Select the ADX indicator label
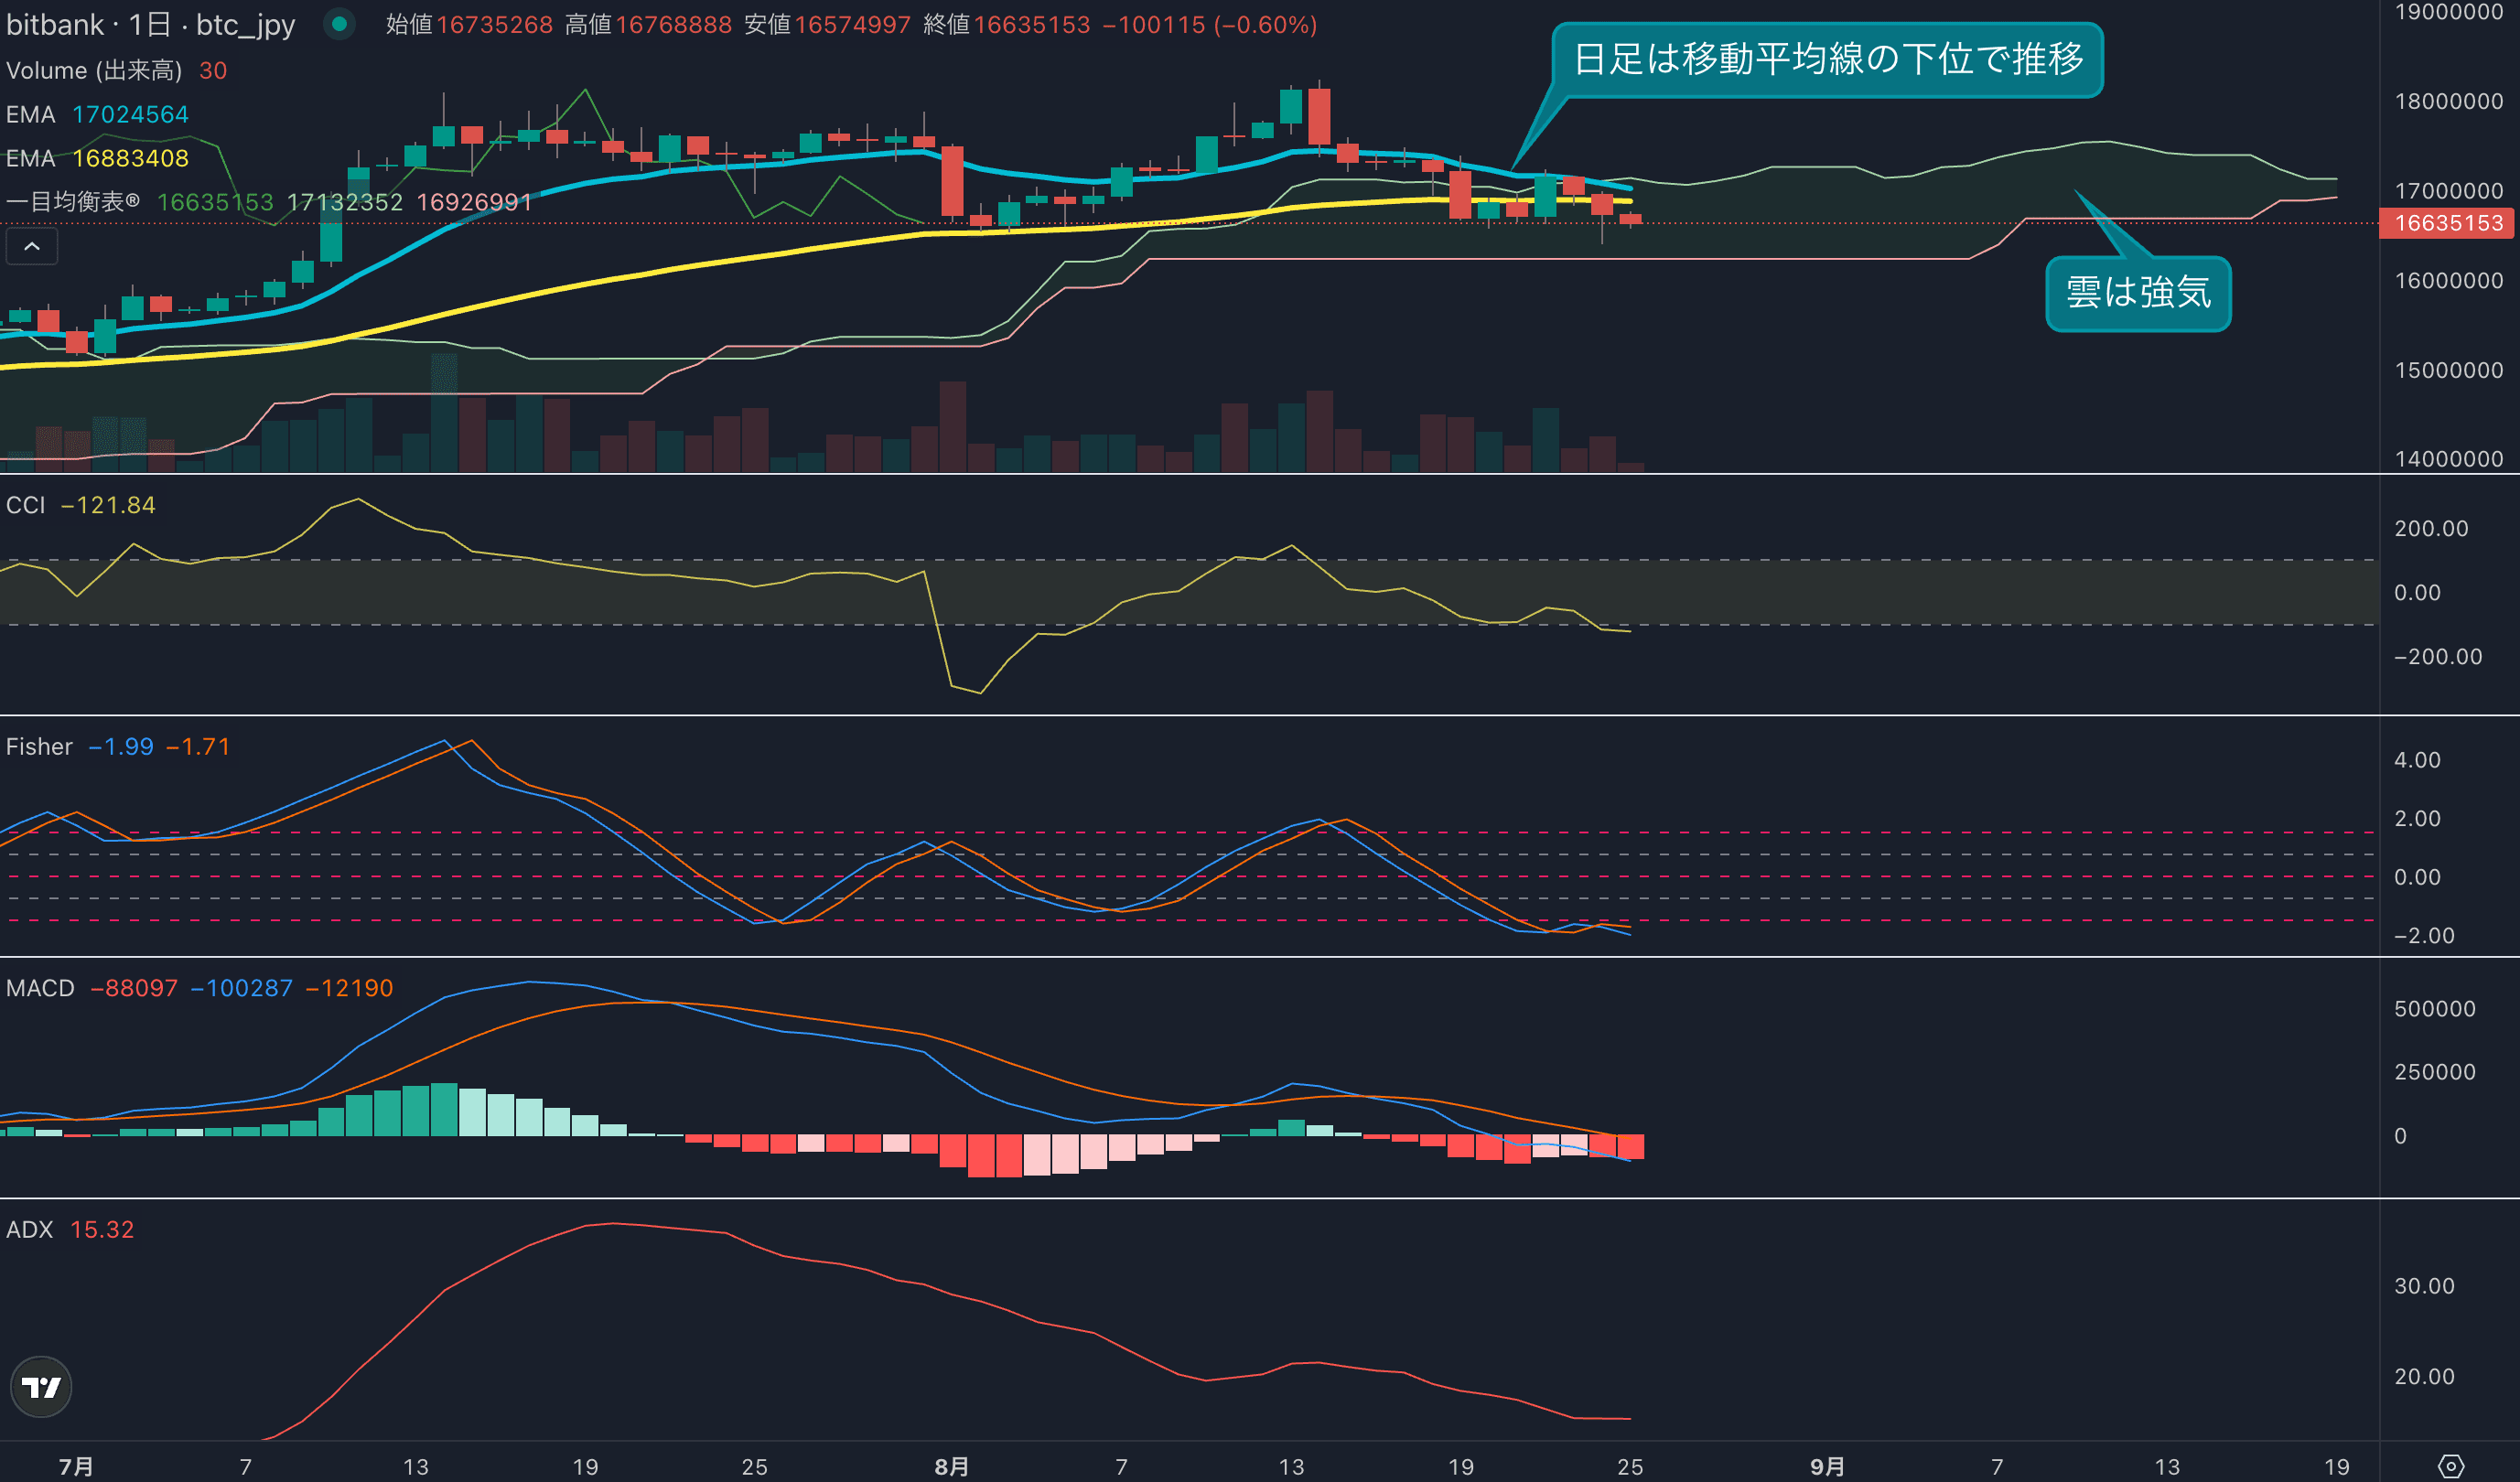Viewport: 2520px width, 1482px height. click(x=29, y=1230)
